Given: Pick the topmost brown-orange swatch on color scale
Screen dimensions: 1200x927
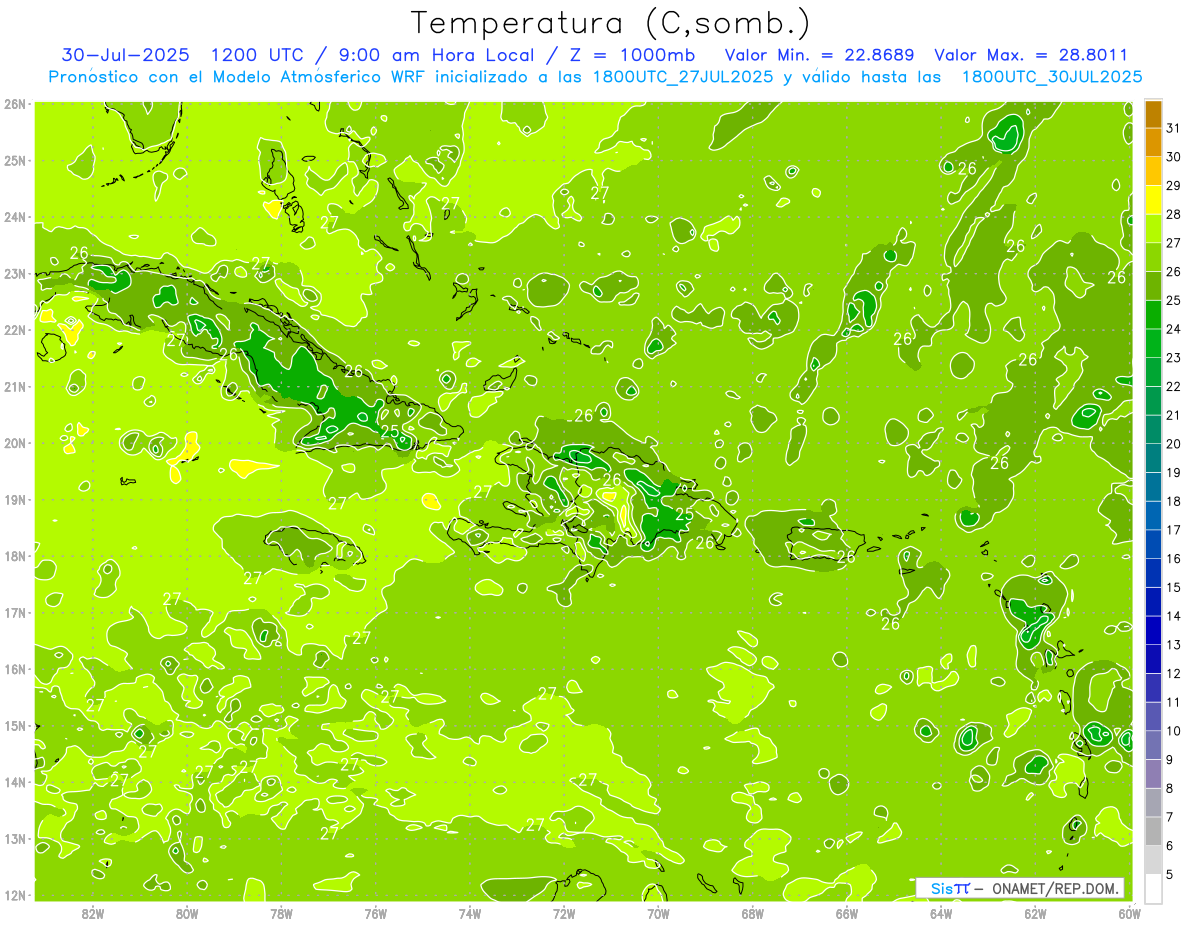Looking at the screenshot, I should tap(1153, 114).
